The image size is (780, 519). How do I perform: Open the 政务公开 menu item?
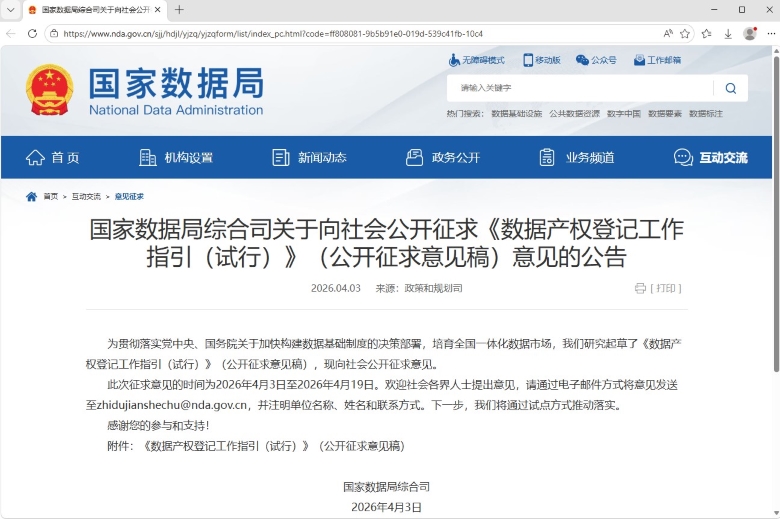[443, 157]
